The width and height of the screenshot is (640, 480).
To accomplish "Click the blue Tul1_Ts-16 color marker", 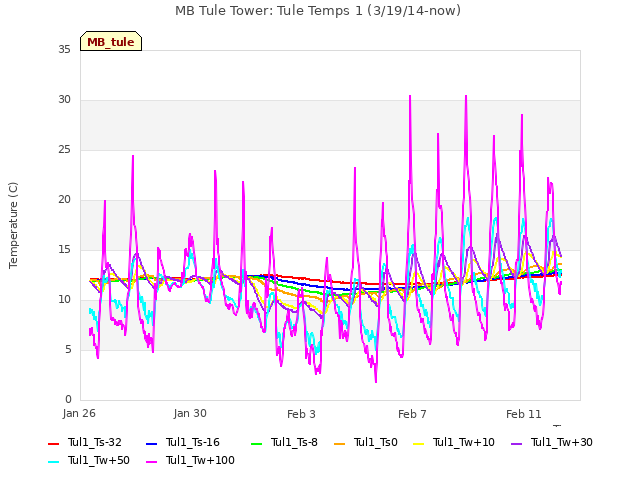I will [x=151, y=444].
